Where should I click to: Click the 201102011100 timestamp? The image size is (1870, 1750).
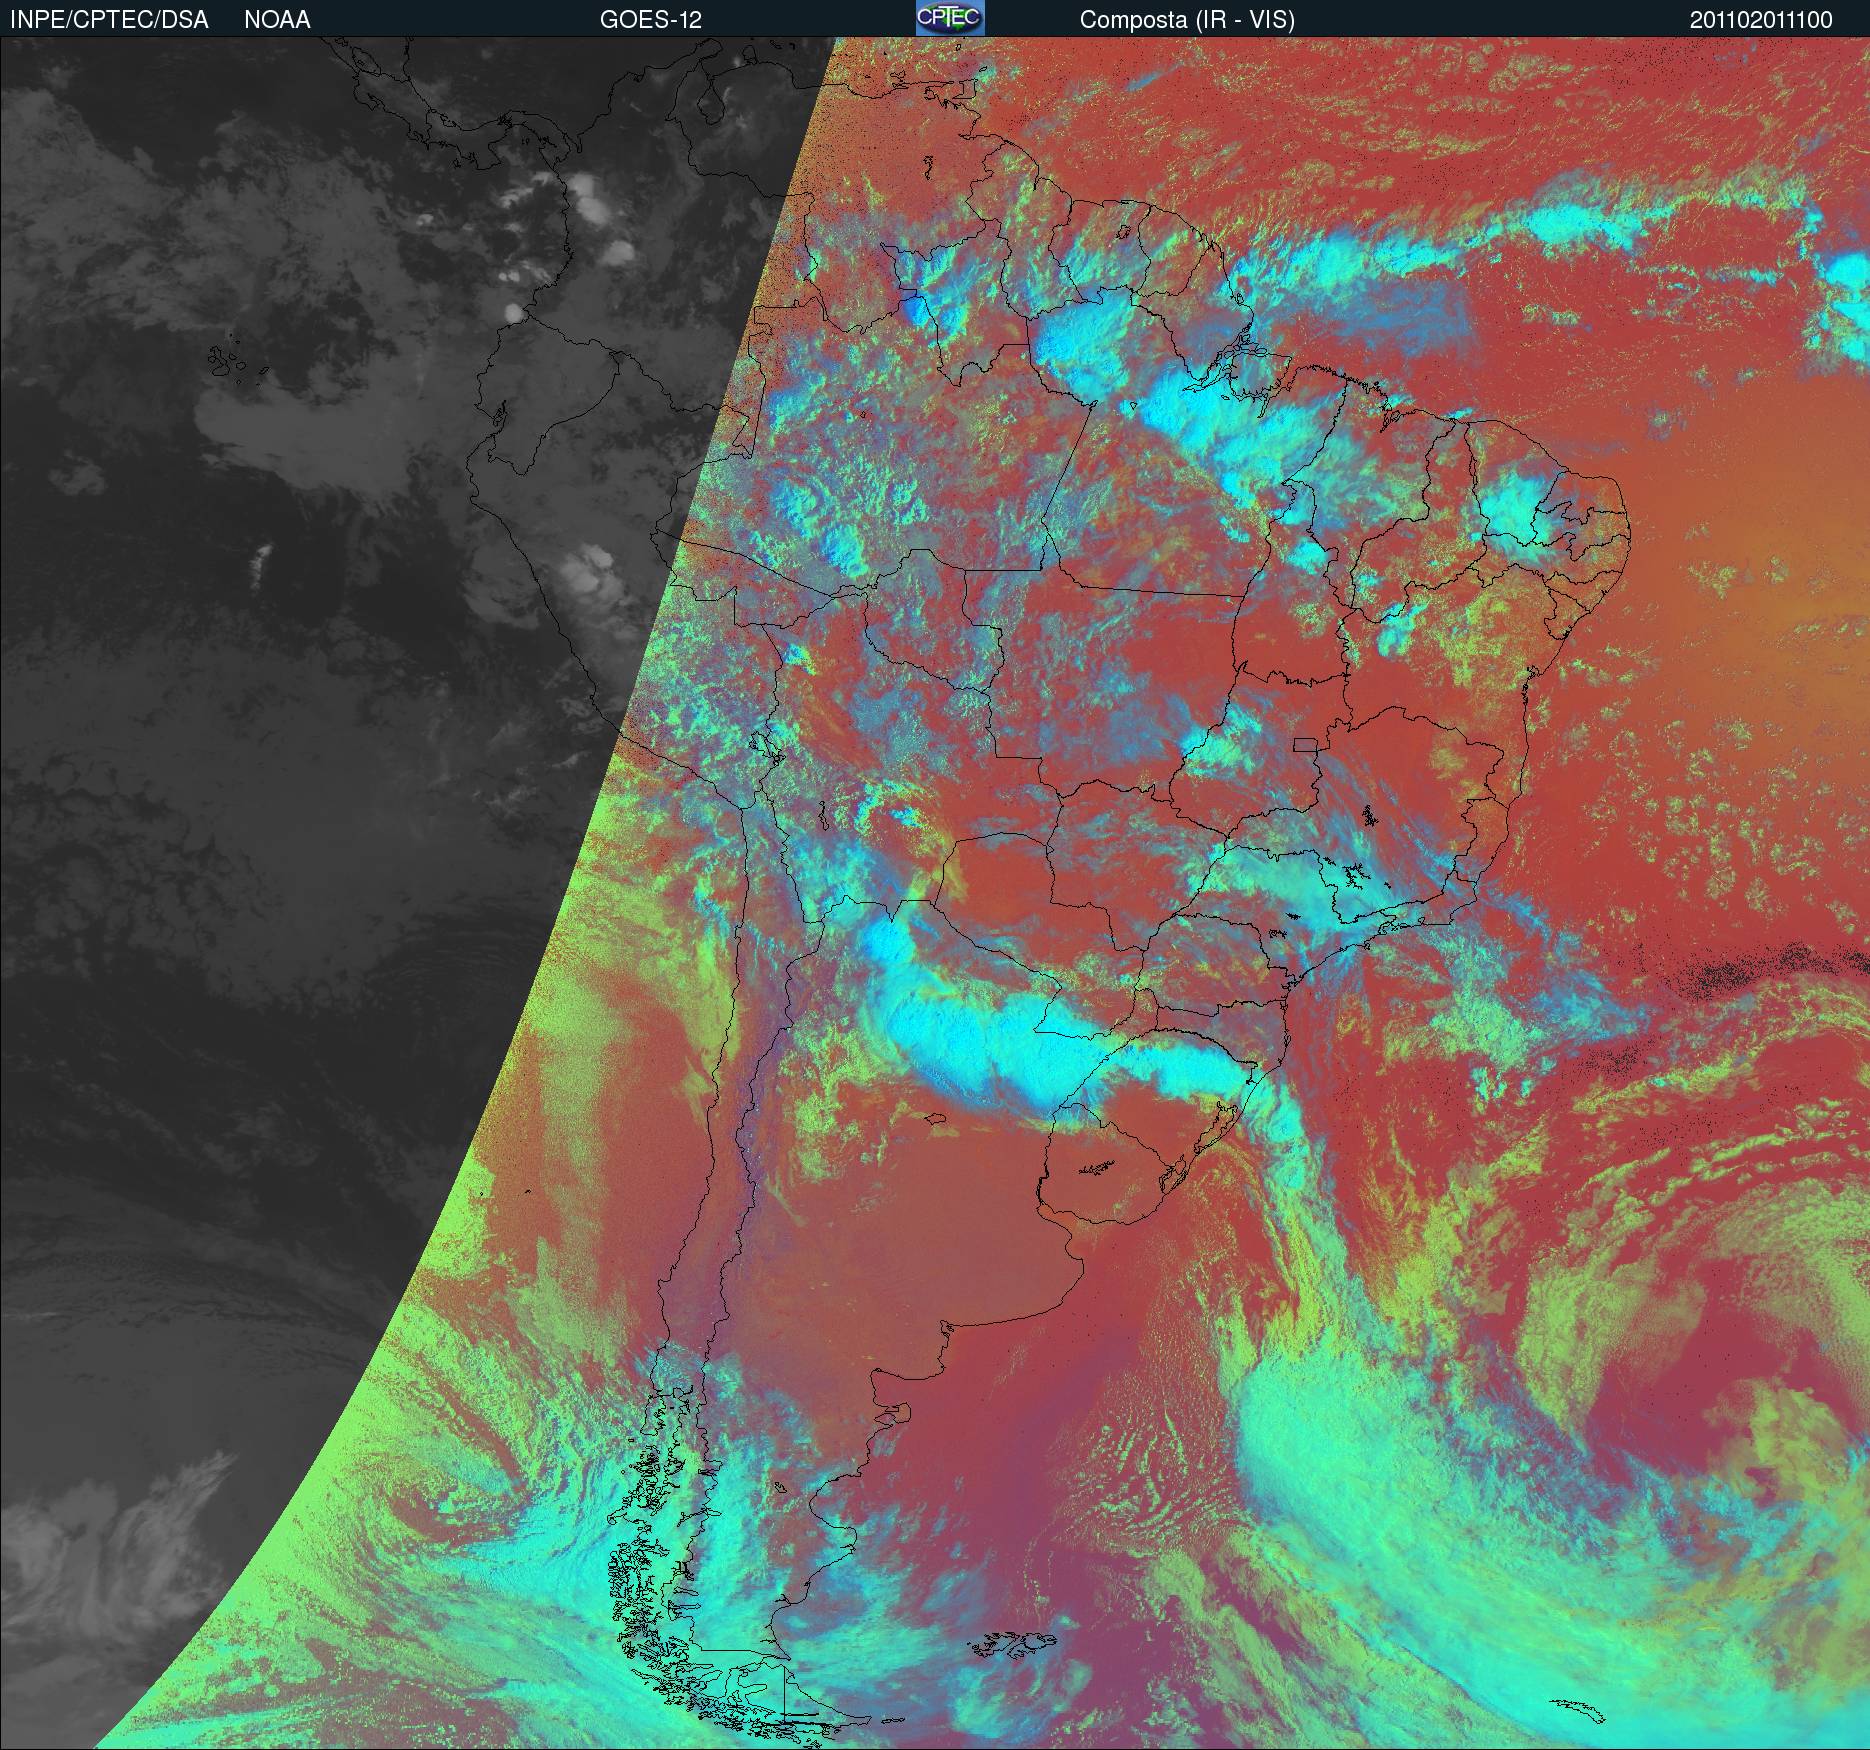(1761, 20)
